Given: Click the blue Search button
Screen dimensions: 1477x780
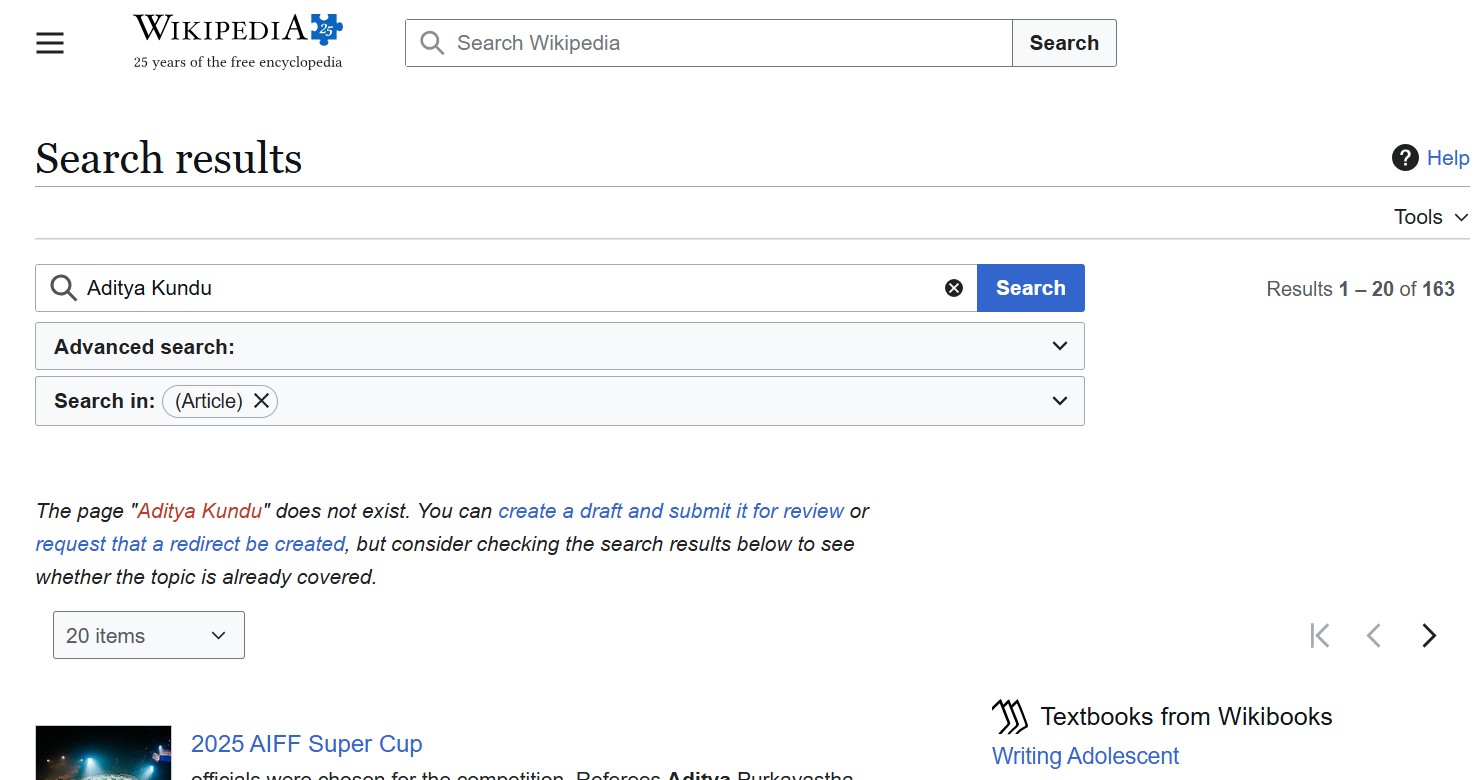Looking at the screenshot, I should (x=1031, y=288).
